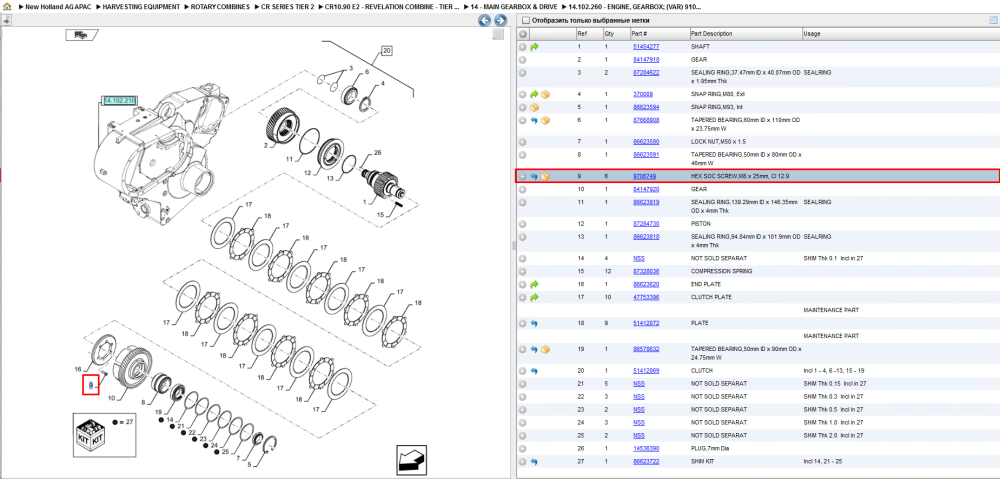
Task: Select the COMPRESSION SPRING description text
Action: pos(721,271)
